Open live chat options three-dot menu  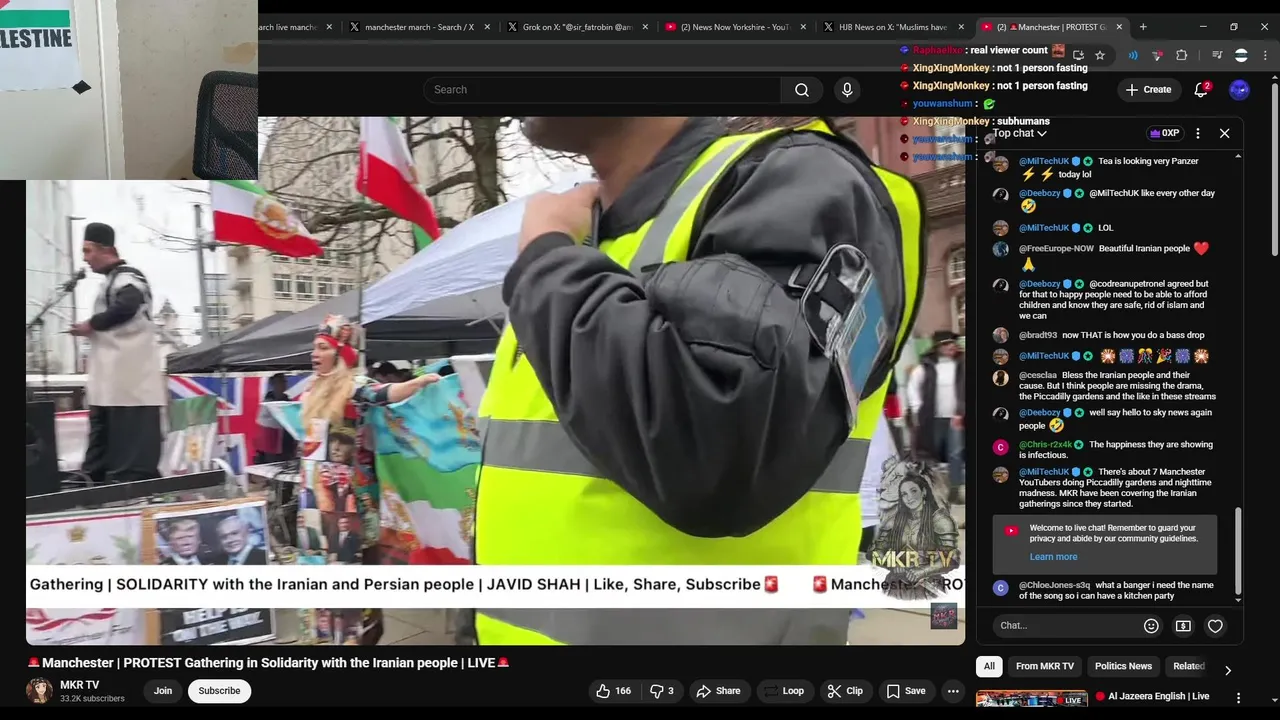coord(1198,133)
